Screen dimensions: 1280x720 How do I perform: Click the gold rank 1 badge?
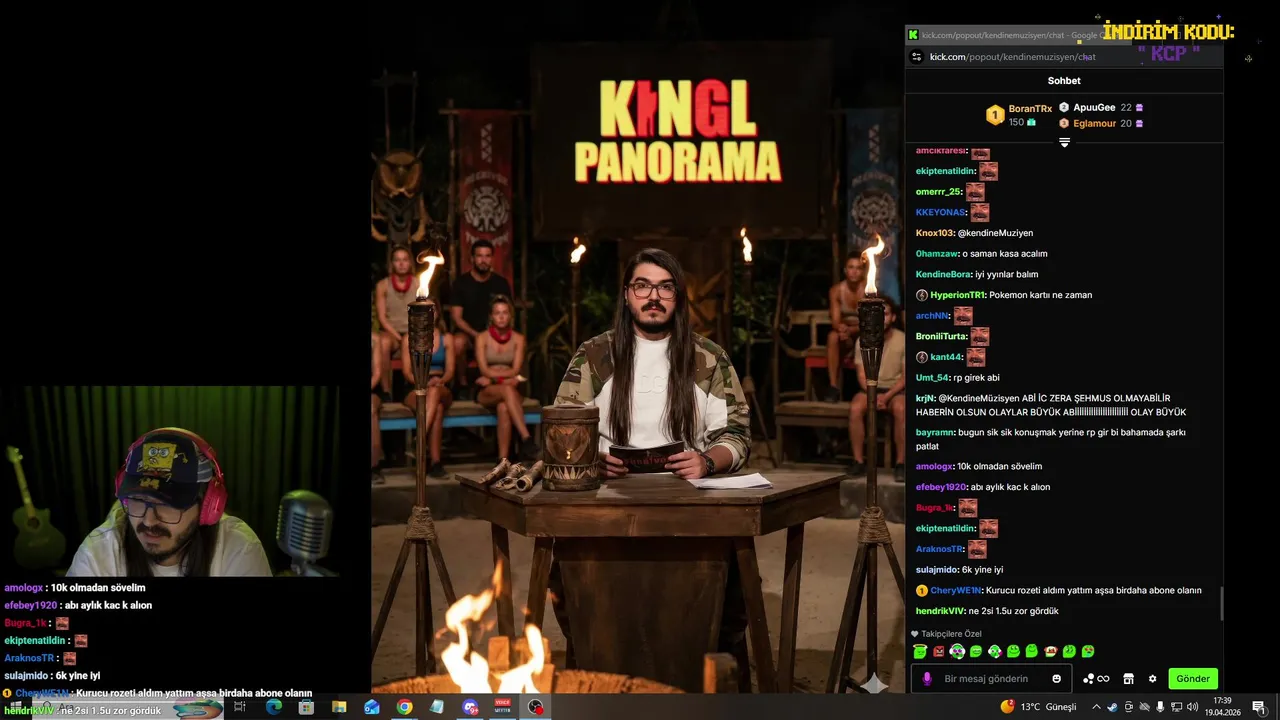click(x=995, y=115)
